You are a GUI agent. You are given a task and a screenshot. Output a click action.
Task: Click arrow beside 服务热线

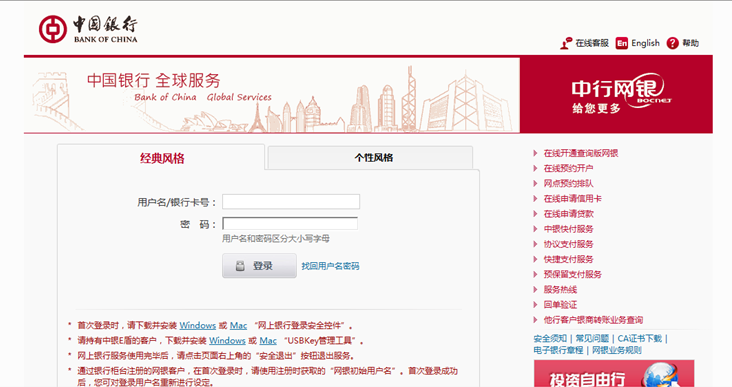point(535,289)
